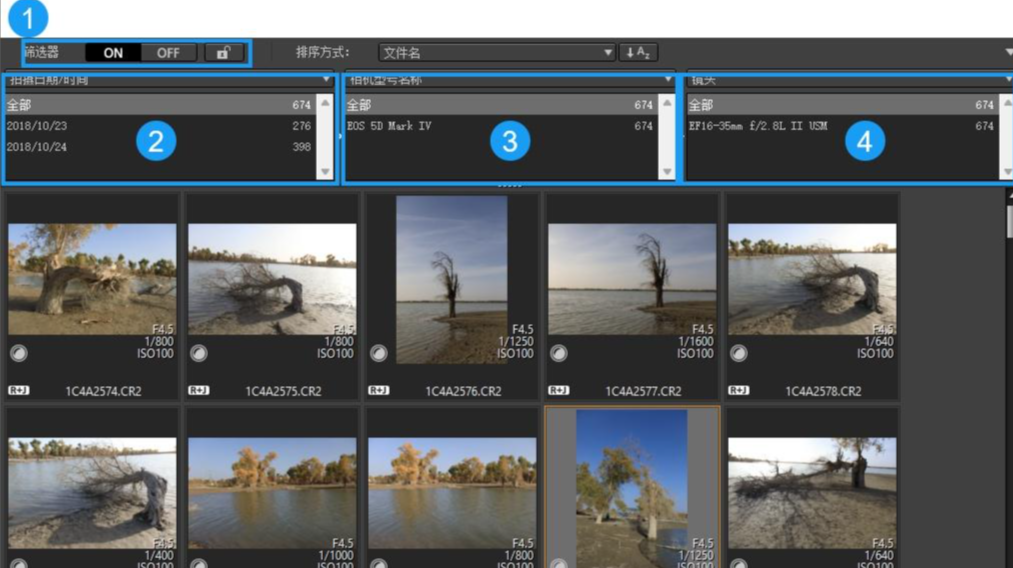Click the R+J badge on 1C4A2578.CR2
This screenshot has width=1013, height=568.
[738, 390]
